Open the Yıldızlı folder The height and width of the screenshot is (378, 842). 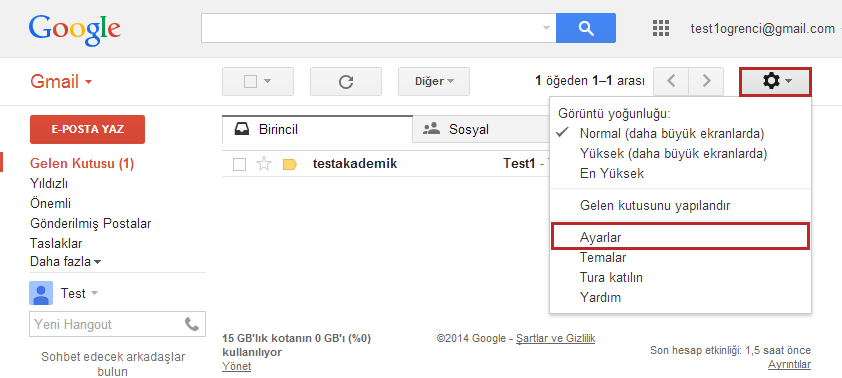pos(49,184)
